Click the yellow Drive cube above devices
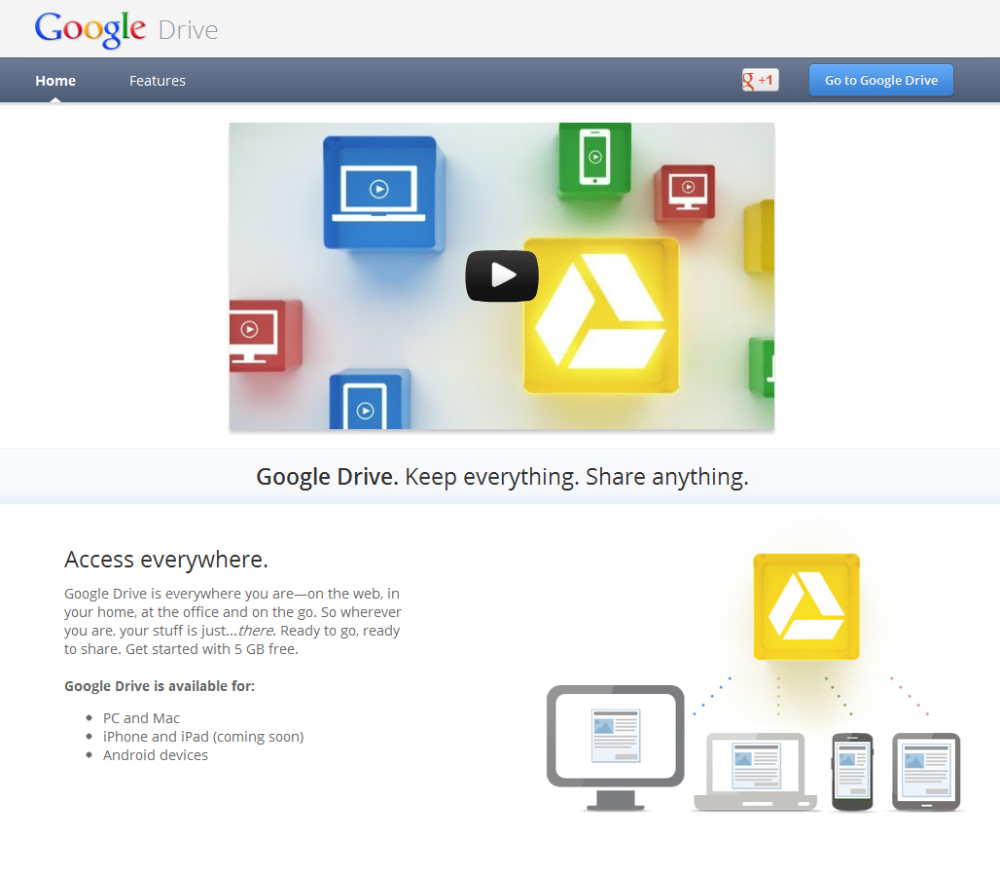Image resolution: width=1000 pixels, height=874 pixels. pos(806,606)
